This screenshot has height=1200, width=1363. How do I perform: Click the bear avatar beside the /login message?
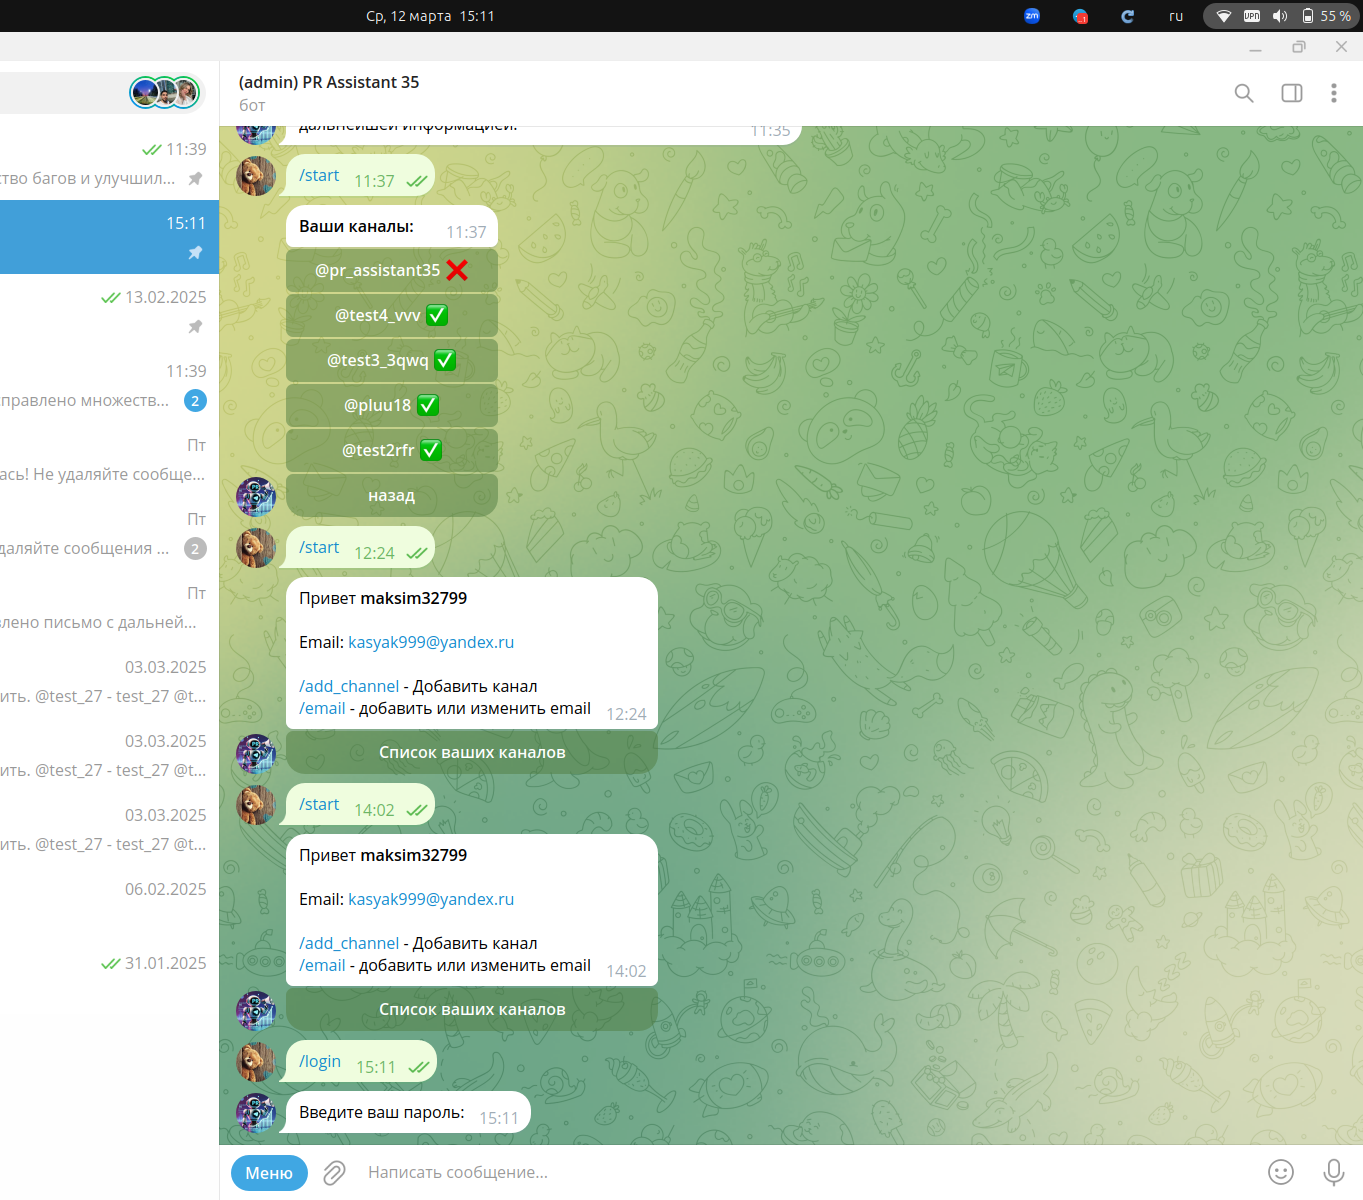(256, 1062)
